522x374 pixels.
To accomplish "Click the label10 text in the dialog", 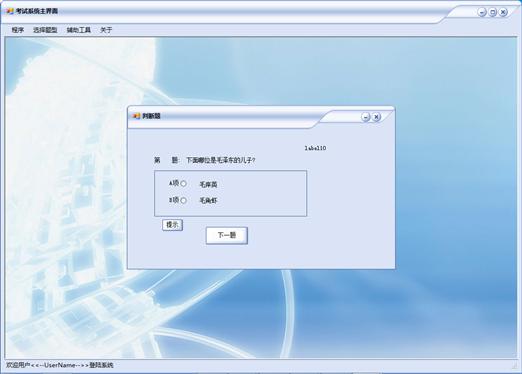I will click(315, 148).
